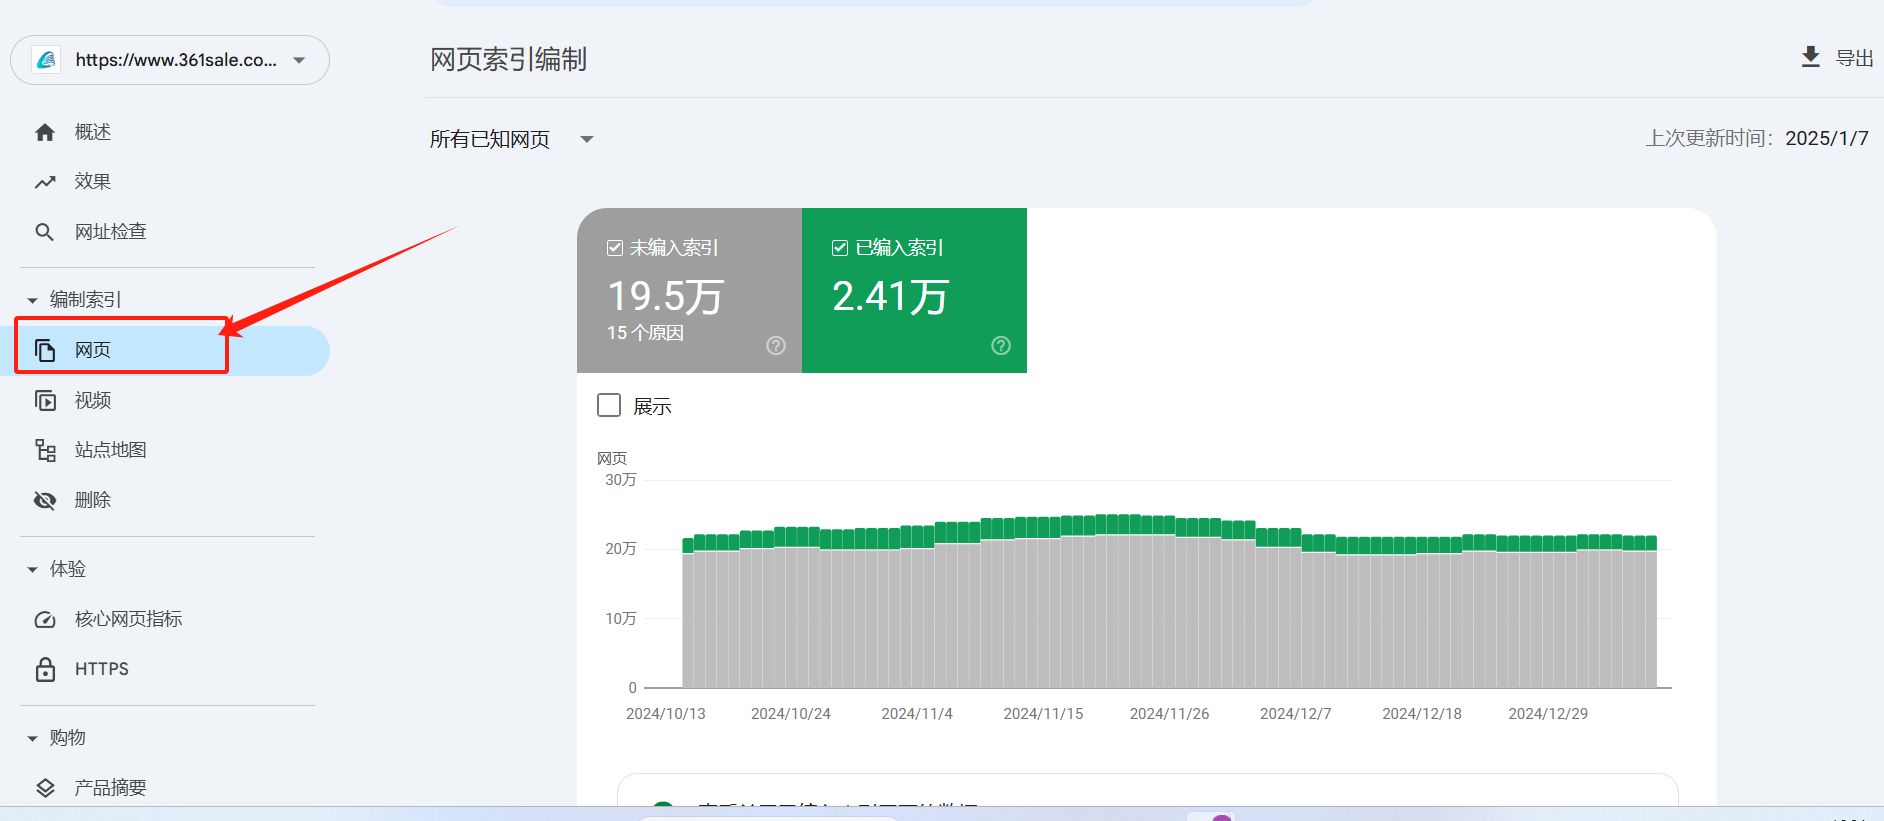Click the 网页索引编制 page title

pos(508,60)
